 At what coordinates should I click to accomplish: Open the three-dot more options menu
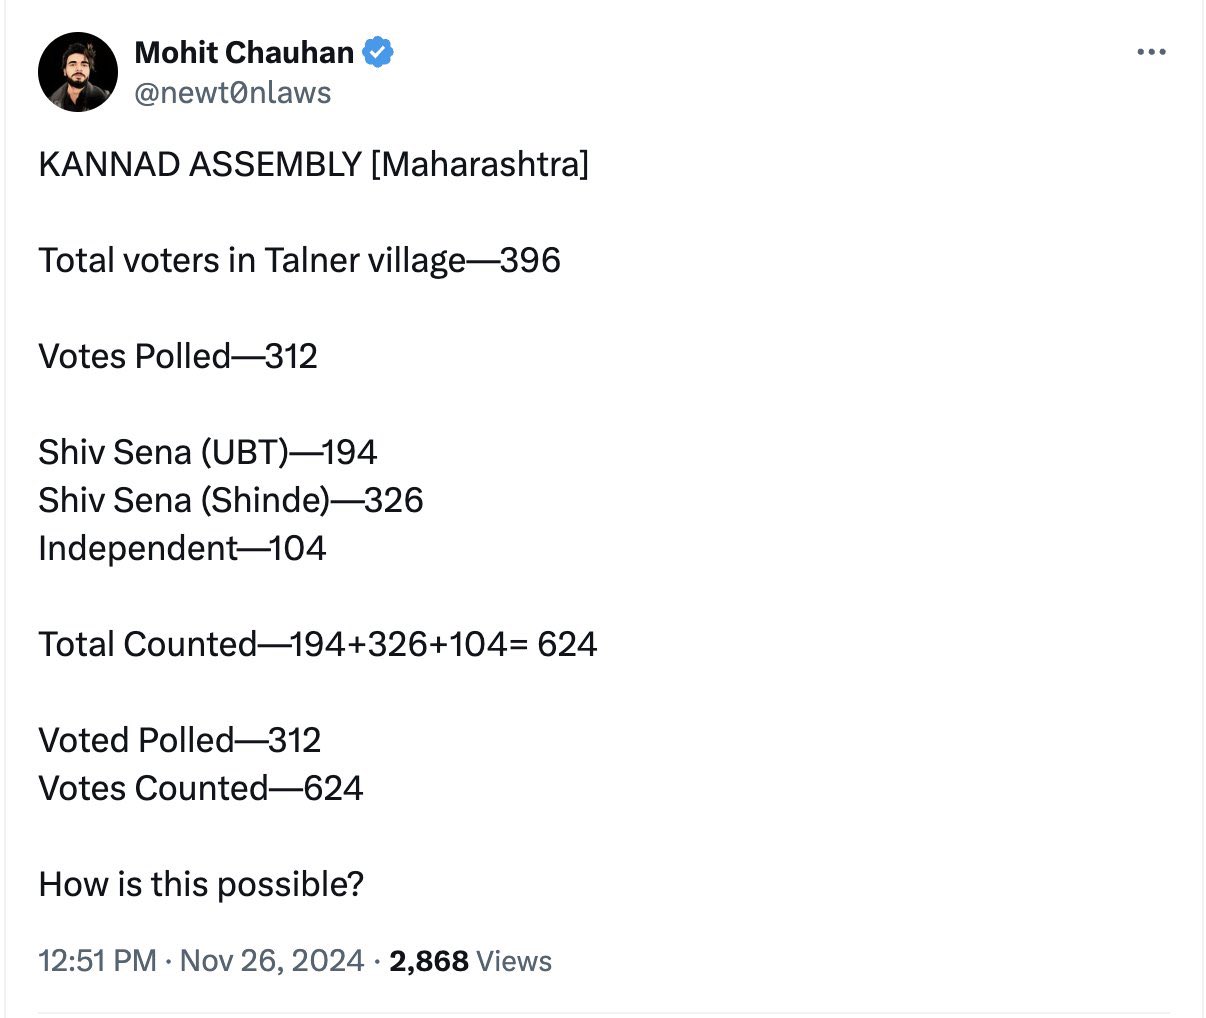click(x=1152, y=52)
